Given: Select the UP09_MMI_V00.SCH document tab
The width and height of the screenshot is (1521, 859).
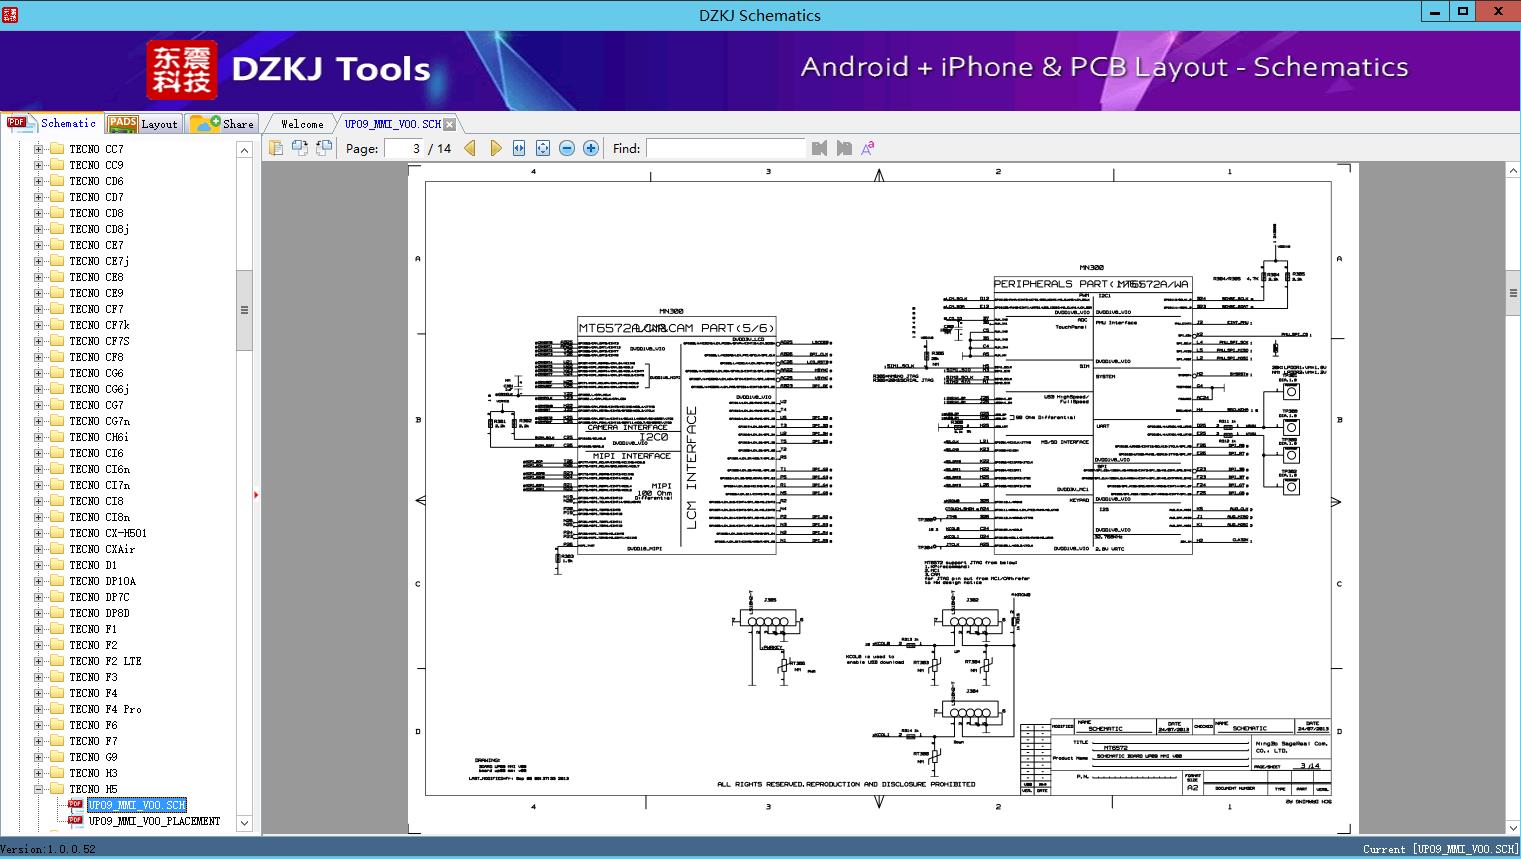Looking at the screenshot, I should pos(392,124).
